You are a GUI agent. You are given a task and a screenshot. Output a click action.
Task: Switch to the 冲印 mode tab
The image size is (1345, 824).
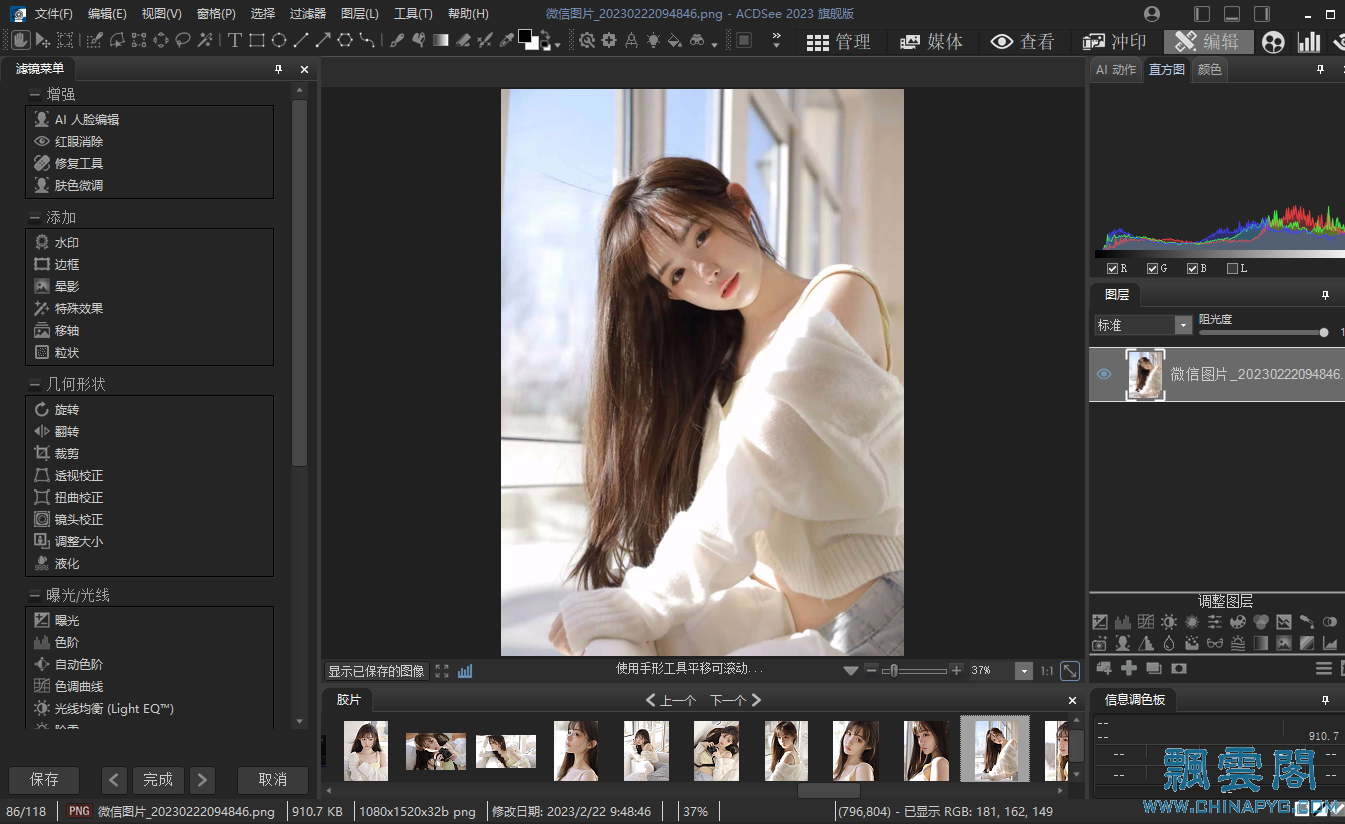pos(1114,41)
